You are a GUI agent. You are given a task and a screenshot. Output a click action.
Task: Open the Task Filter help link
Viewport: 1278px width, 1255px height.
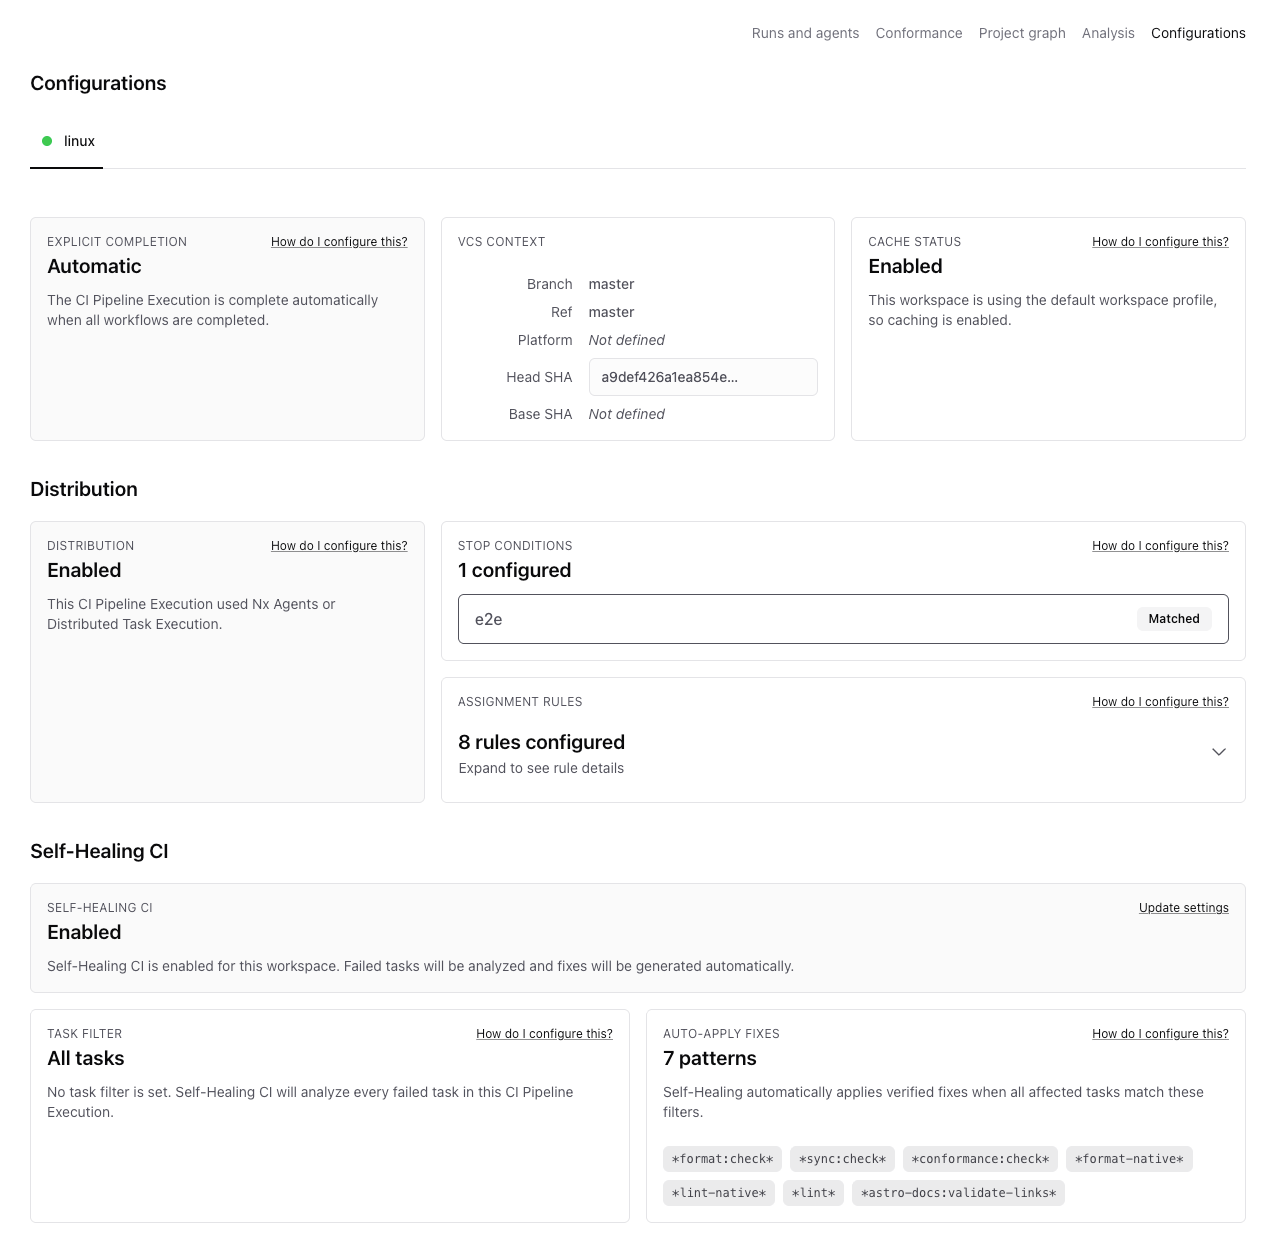point(544,1033)
